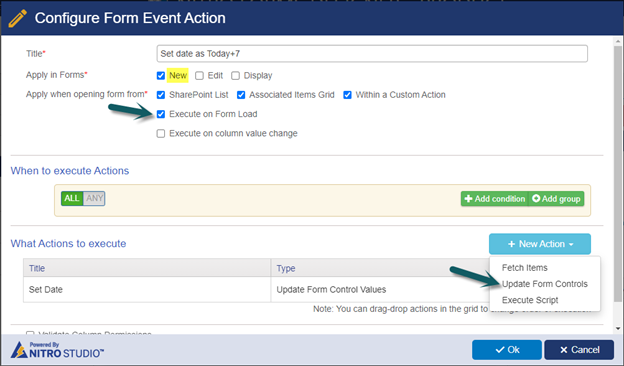Select Fetch Items from the menu

pos(525,268)
